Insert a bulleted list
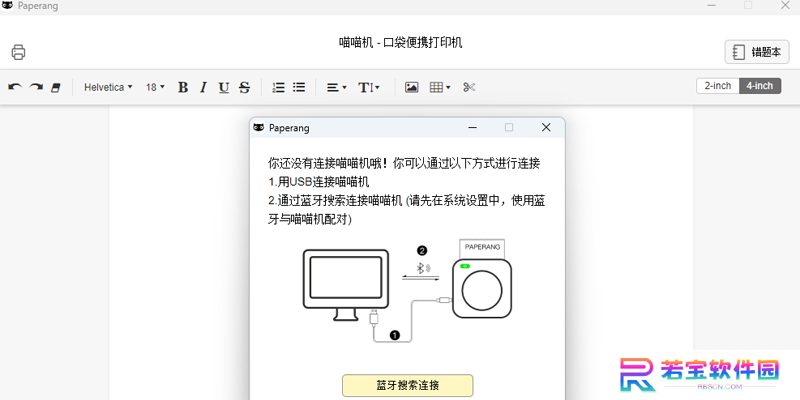 pos(299,87)
